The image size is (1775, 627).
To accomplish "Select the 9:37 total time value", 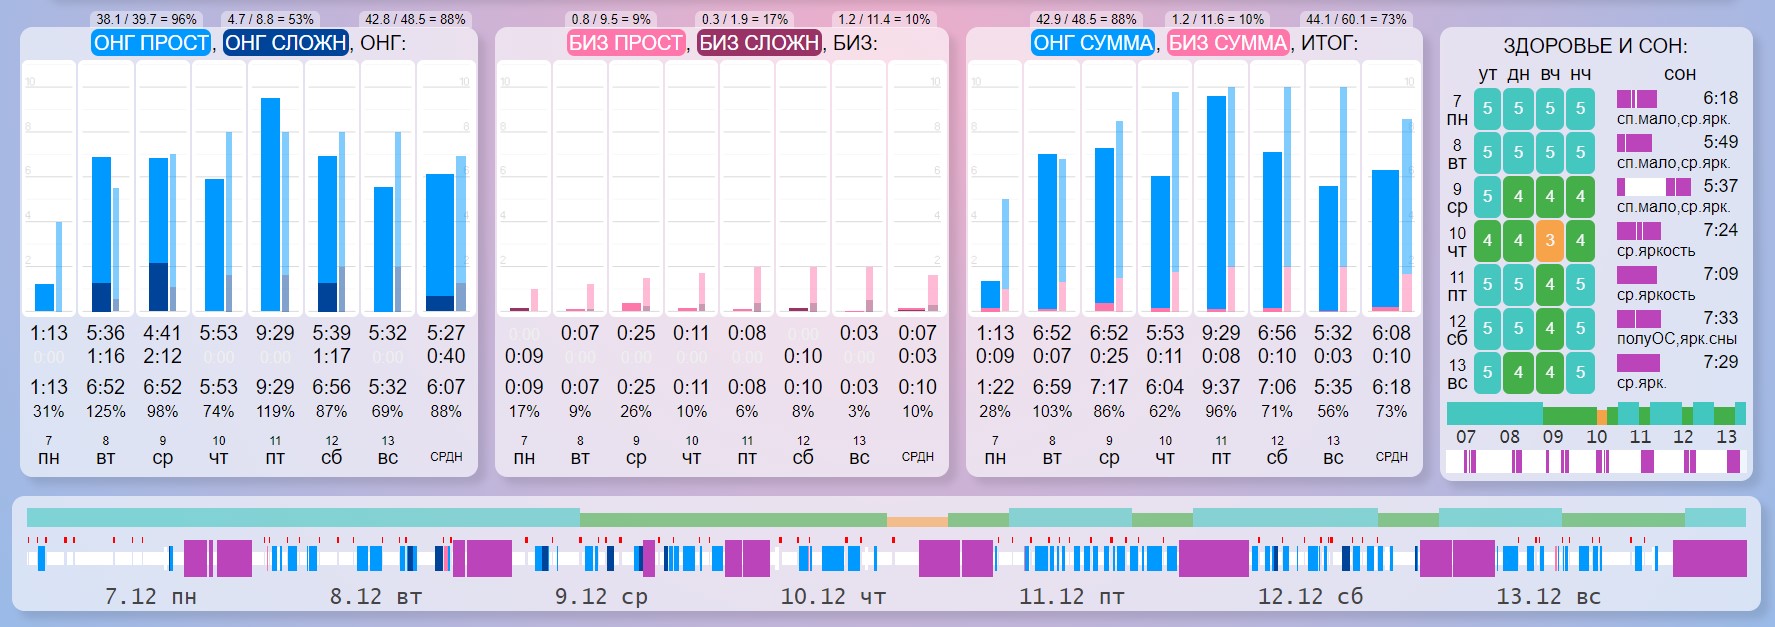I will (1221, 387).
